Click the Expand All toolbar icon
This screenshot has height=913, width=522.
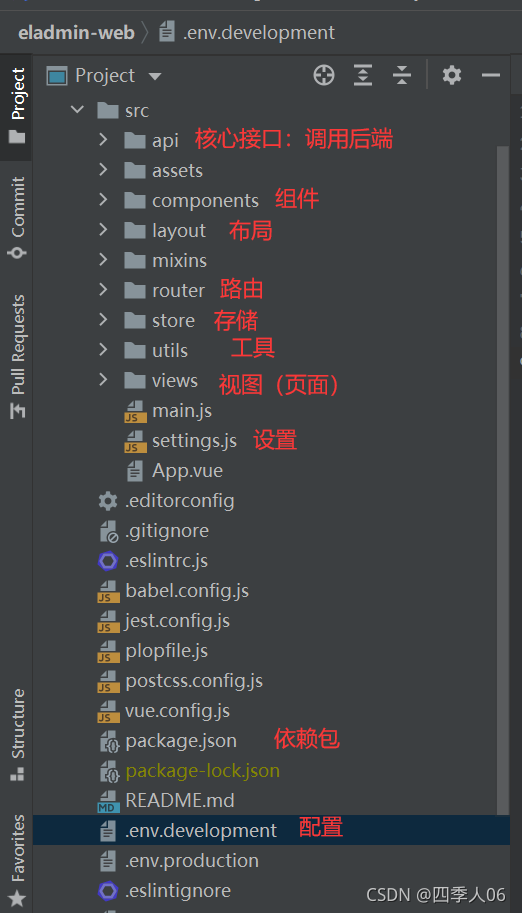click(363, 76)
